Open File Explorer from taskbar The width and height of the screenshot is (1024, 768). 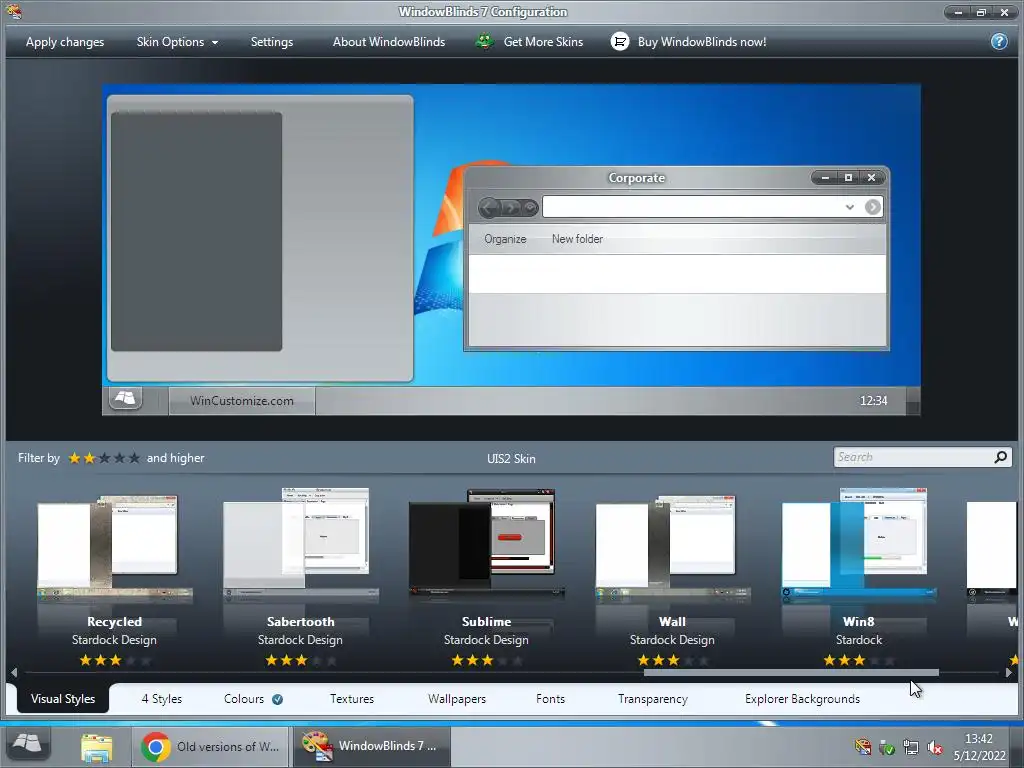coord(96,746)
